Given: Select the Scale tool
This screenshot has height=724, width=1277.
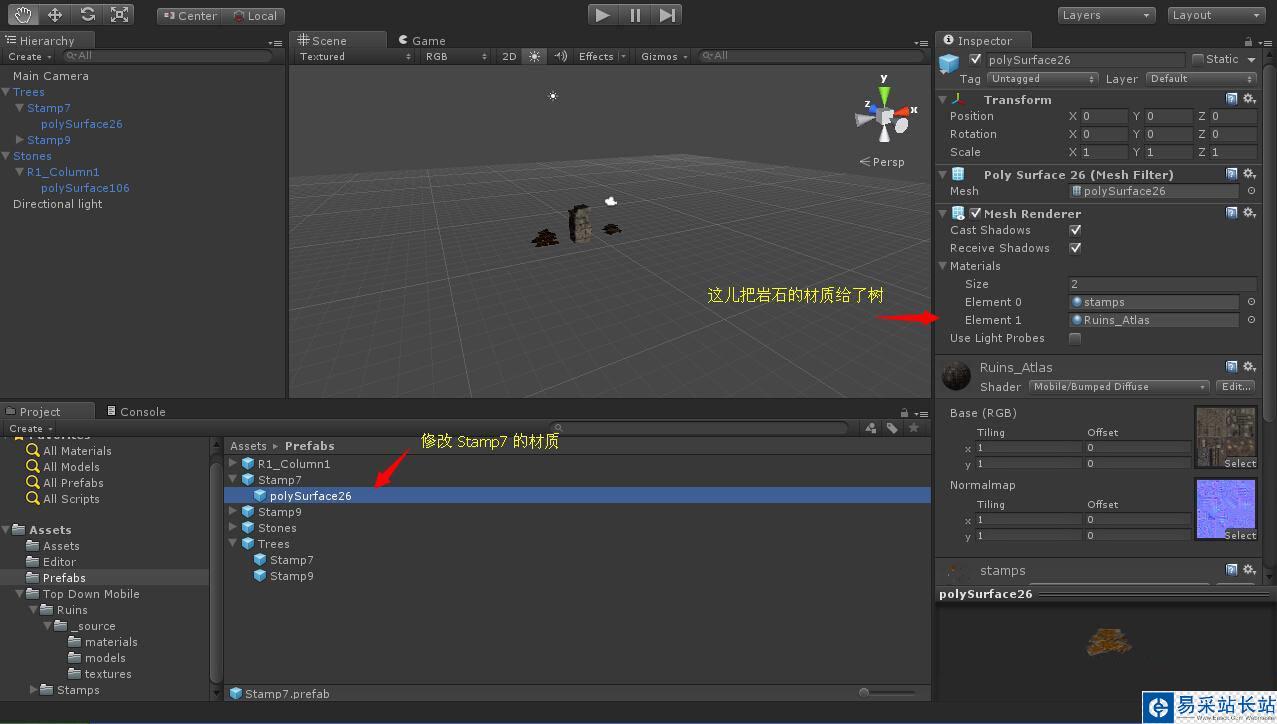Looking at the screenshot, I should pyautogui.click(x=120, y=15).
